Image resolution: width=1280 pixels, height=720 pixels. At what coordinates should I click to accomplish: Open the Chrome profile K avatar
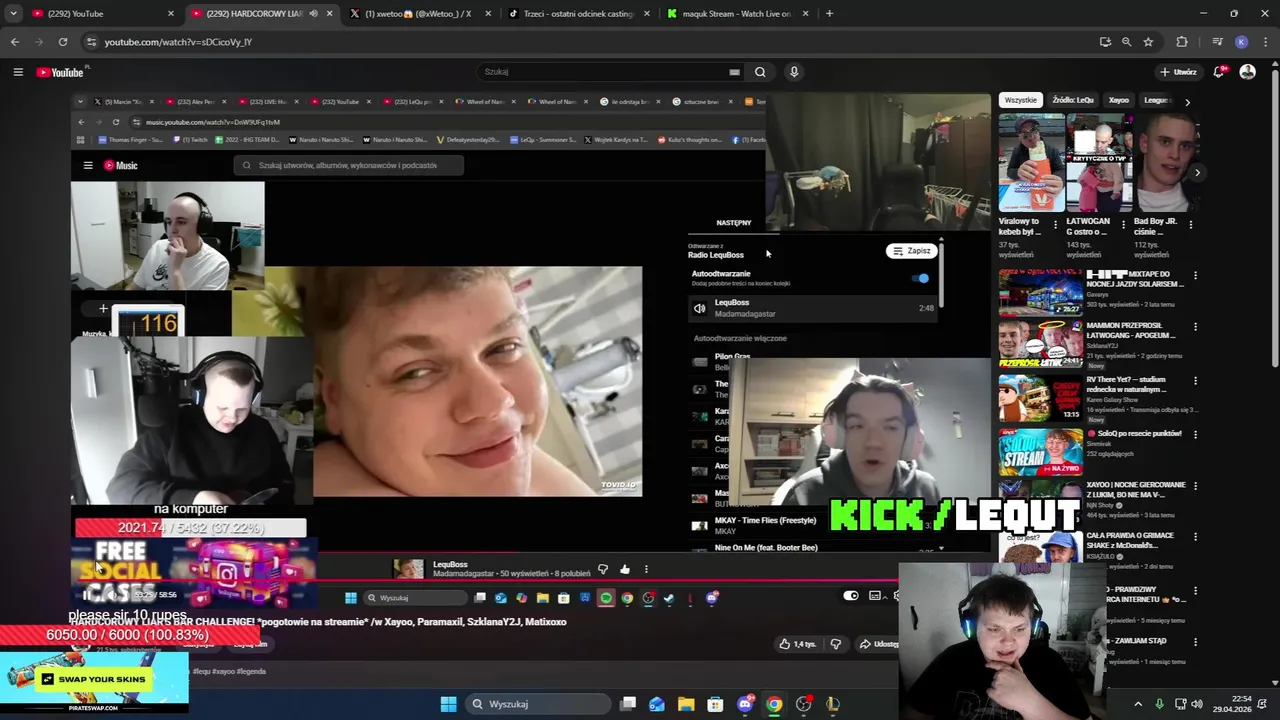(1241, 42)
